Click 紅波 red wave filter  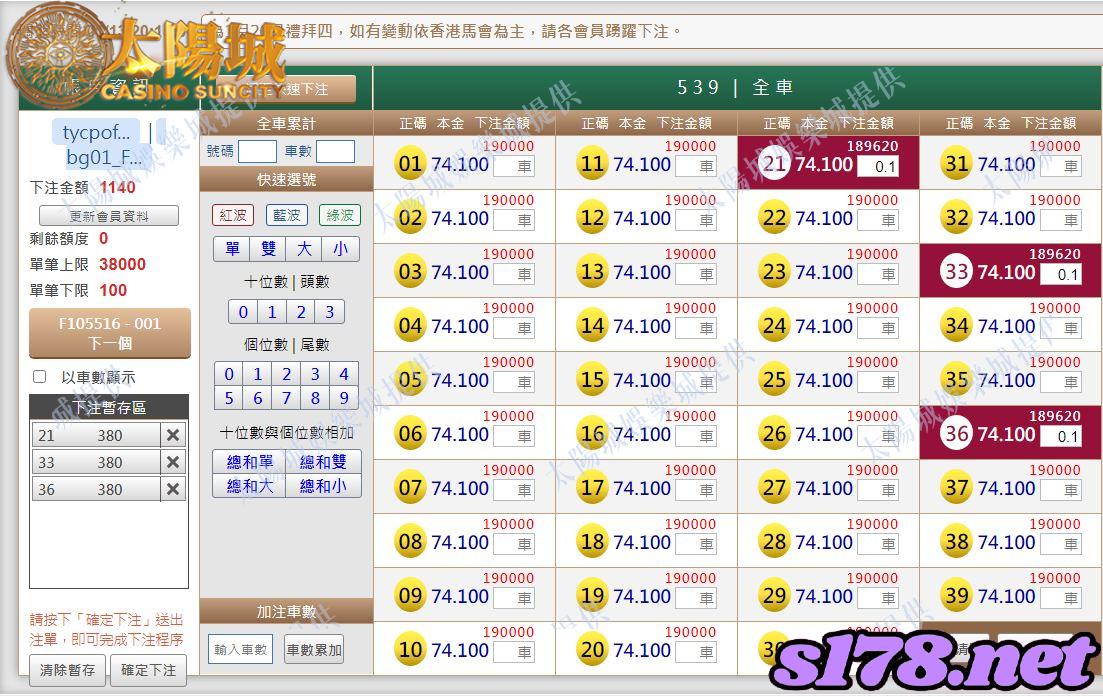pyautogui.click(x=233, y=215)
